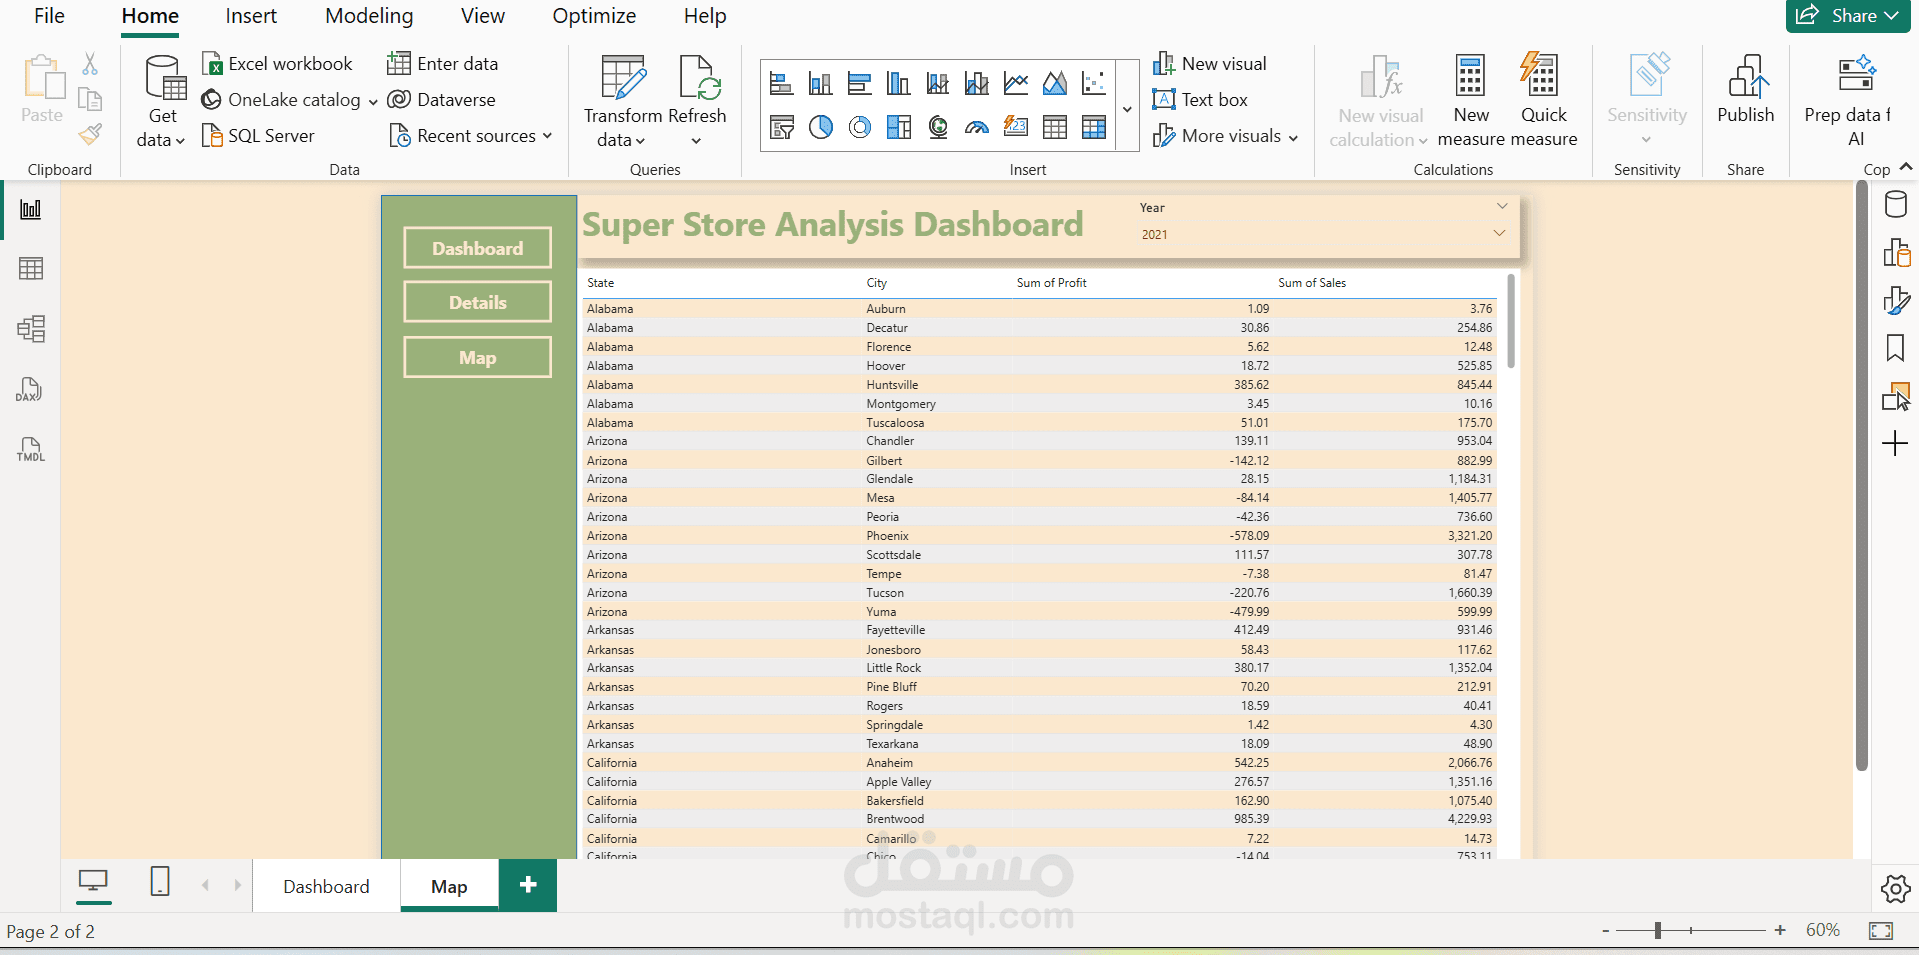This screenshot has width=1919, height=955.
Task: Expand the visuals gallery chevron
Action: click(1127, 109)
